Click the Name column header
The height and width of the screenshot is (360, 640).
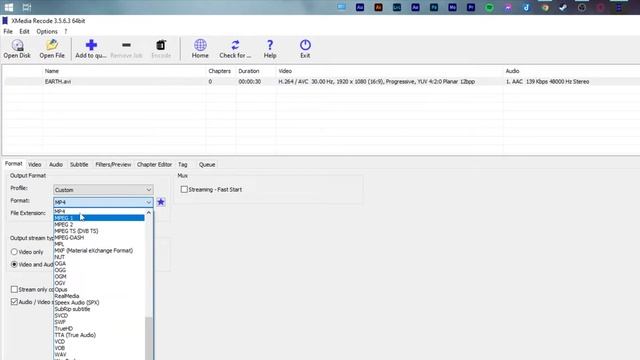52,71
